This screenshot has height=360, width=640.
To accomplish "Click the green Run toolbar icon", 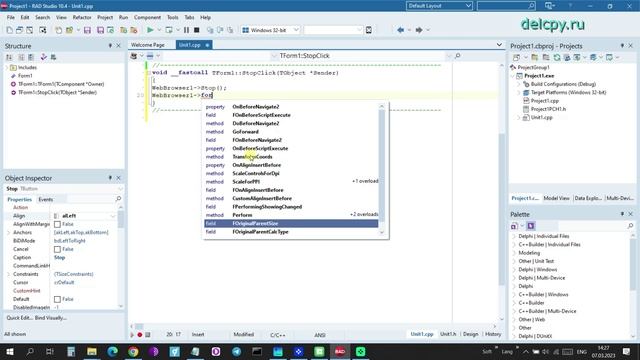I will 150,30.
